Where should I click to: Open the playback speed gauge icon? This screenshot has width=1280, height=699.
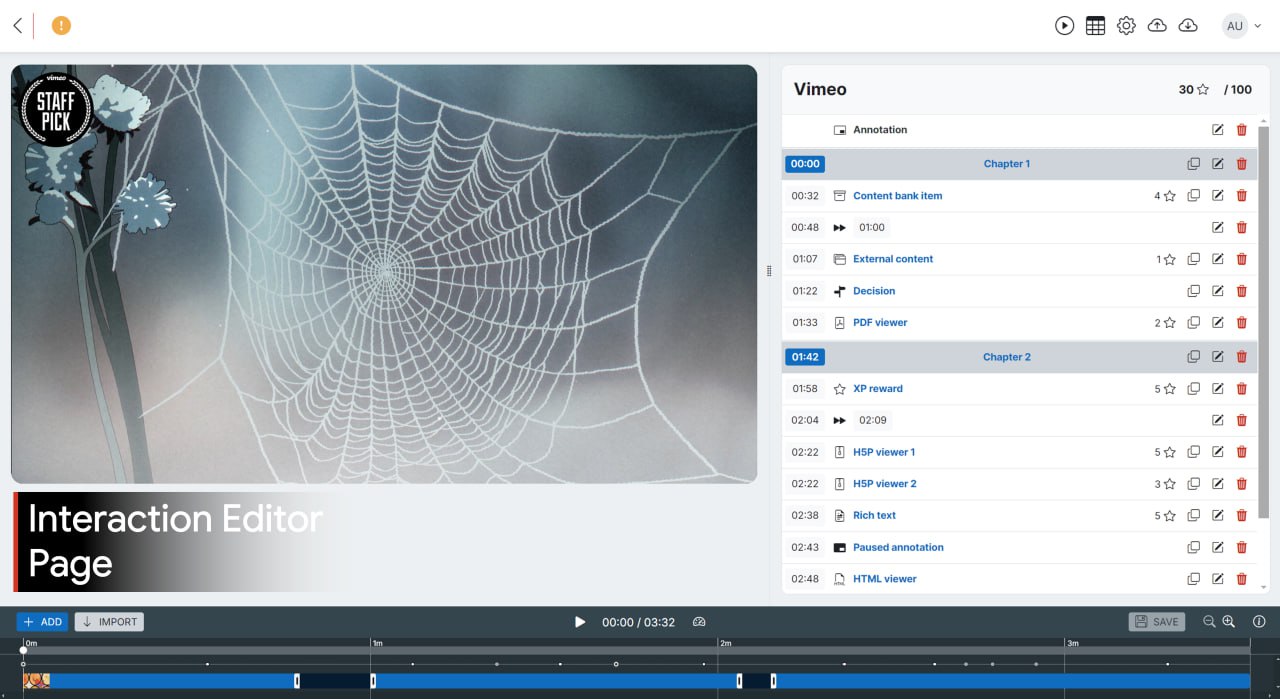point(699,622)
